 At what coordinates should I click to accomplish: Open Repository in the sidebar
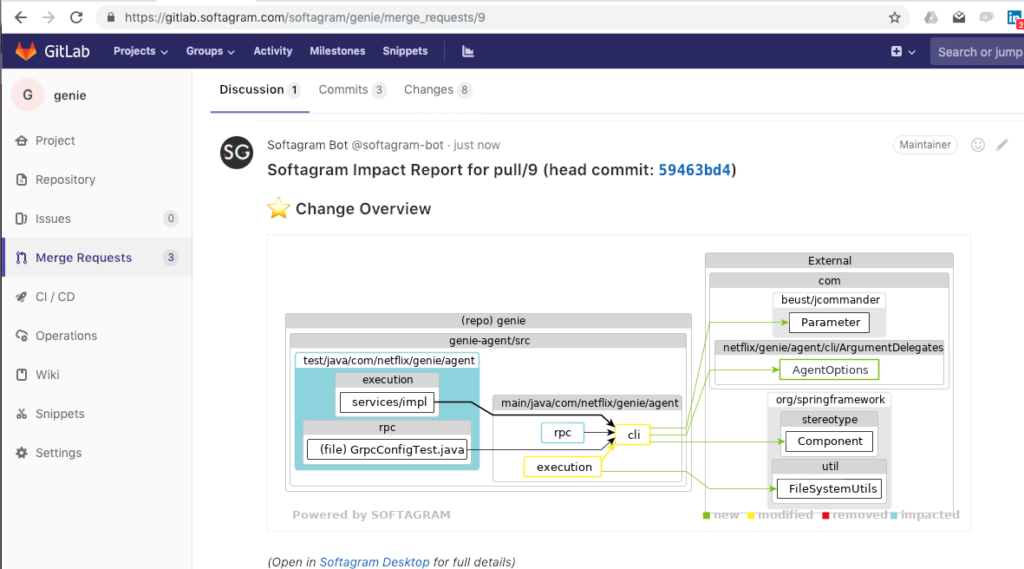click(98, 180)
